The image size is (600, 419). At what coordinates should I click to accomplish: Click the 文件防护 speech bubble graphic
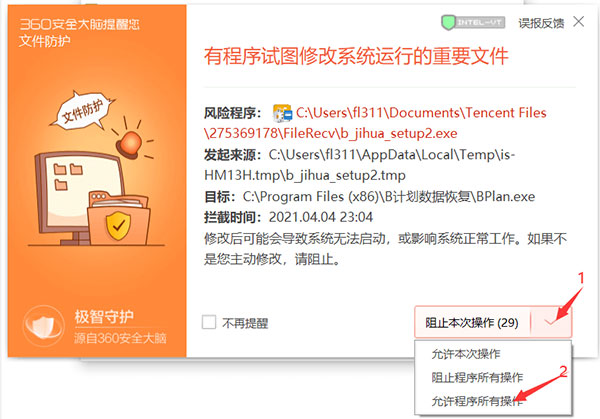pos(83,111)
